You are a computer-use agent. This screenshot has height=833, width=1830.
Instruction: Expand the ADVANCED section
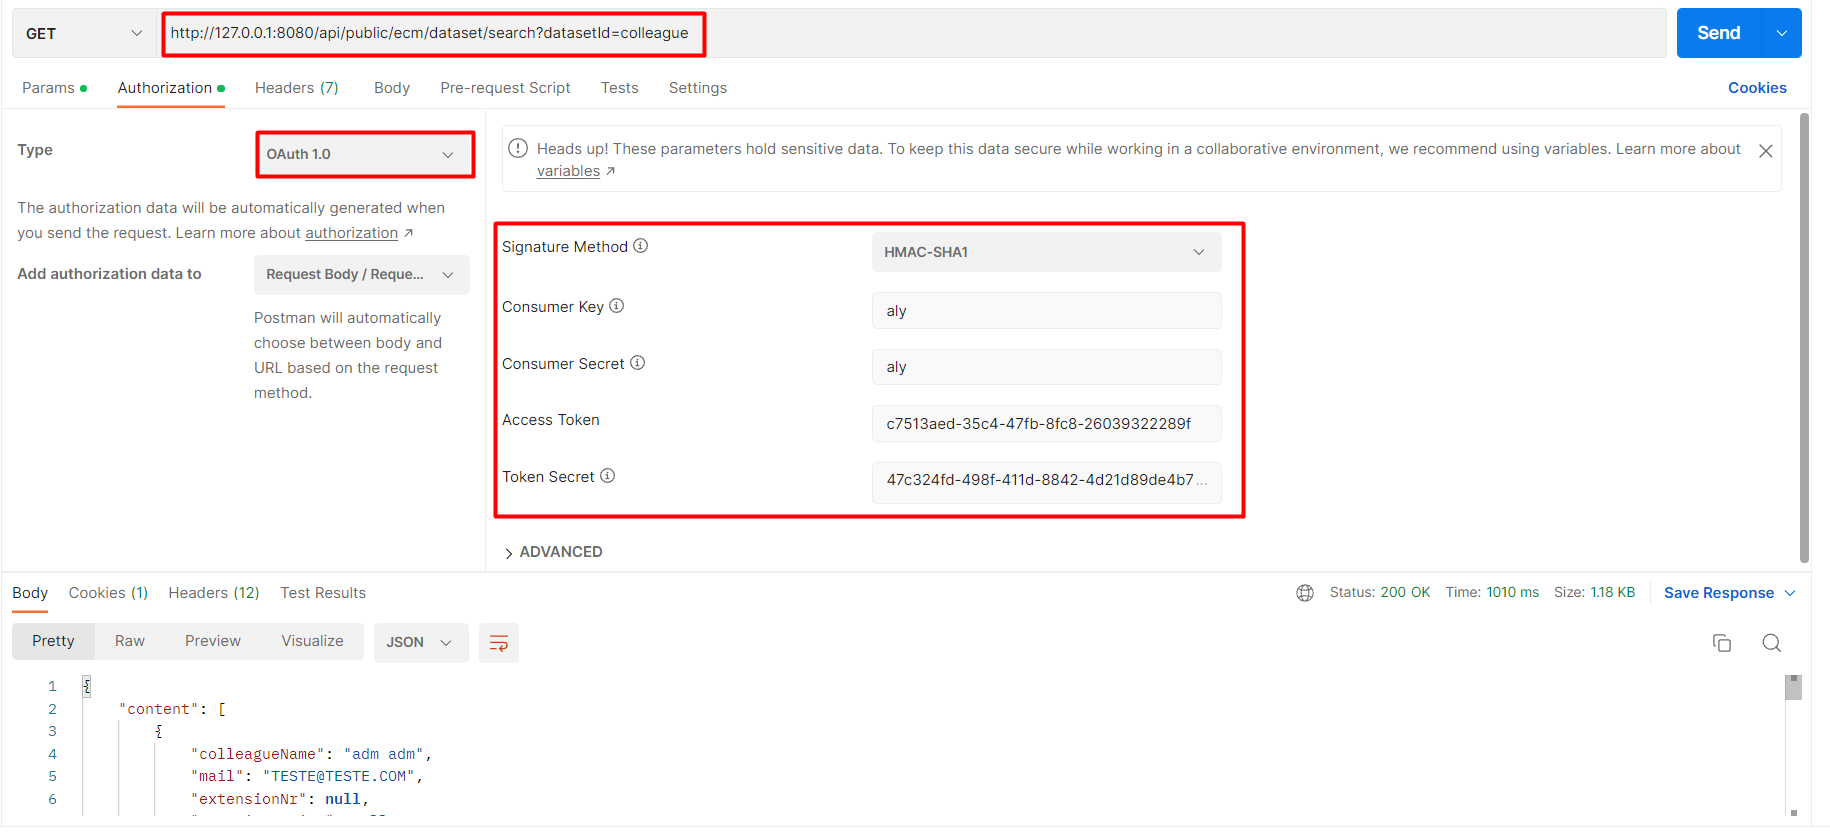(553, 552)
